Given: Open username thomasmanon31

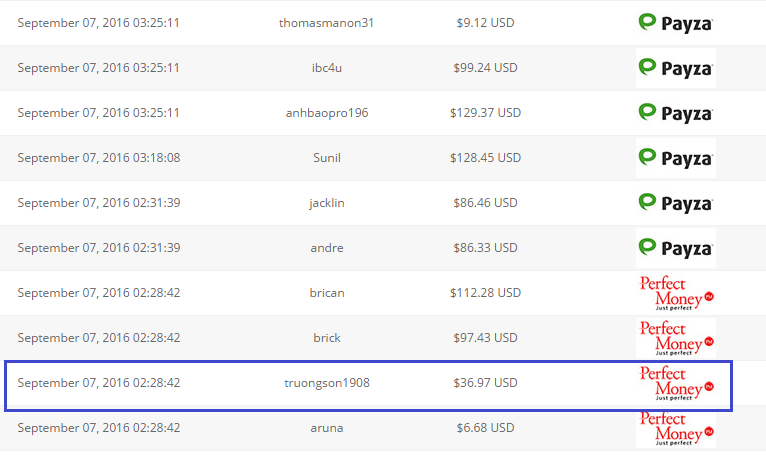Looking at the screenshot, I should click(327, 23).
